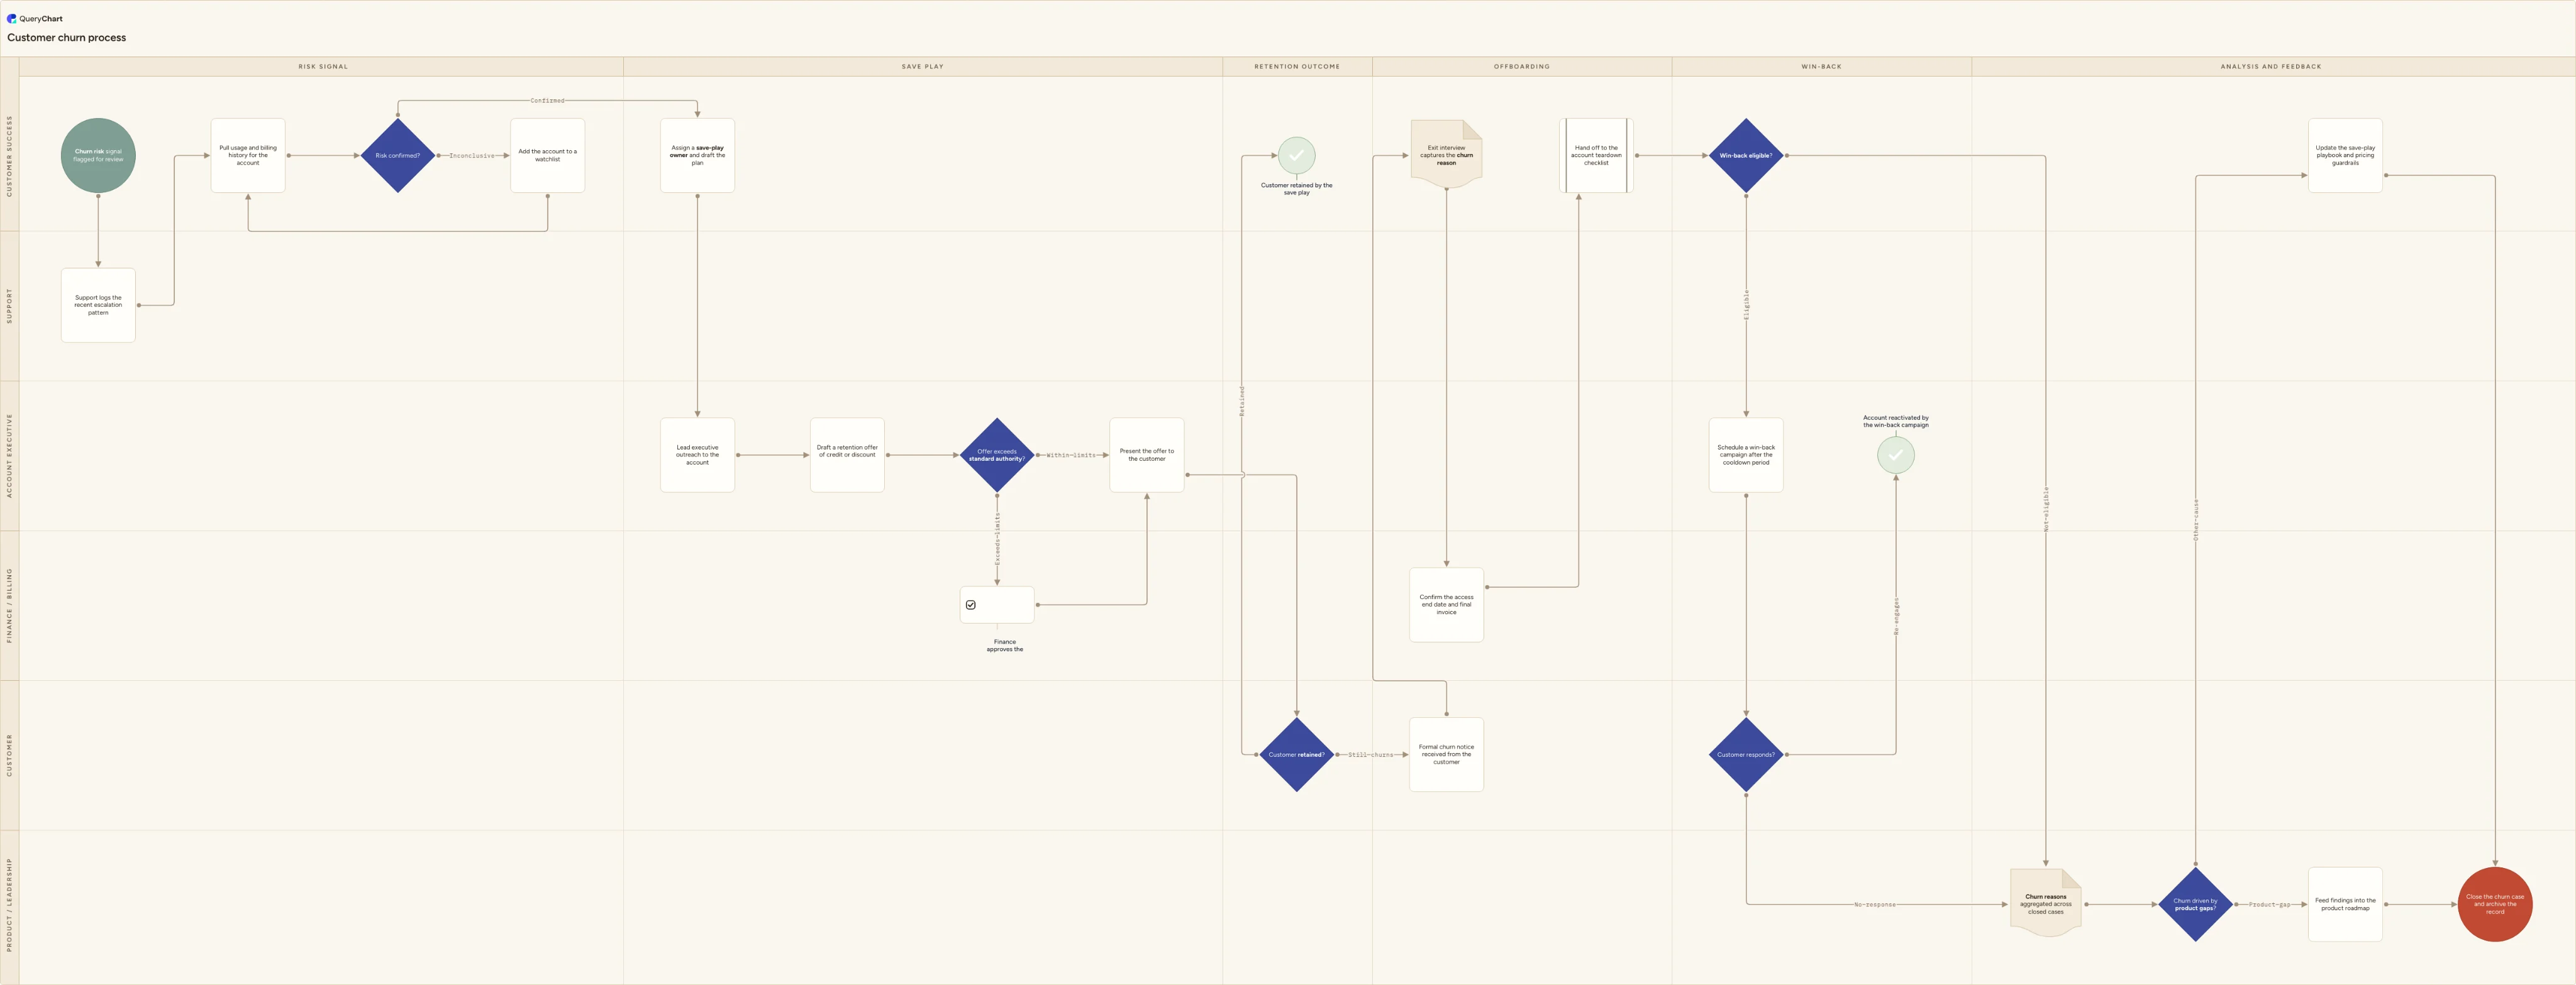
Task: Click the 'Inconclusive' edge label
Action: (471, 156)
